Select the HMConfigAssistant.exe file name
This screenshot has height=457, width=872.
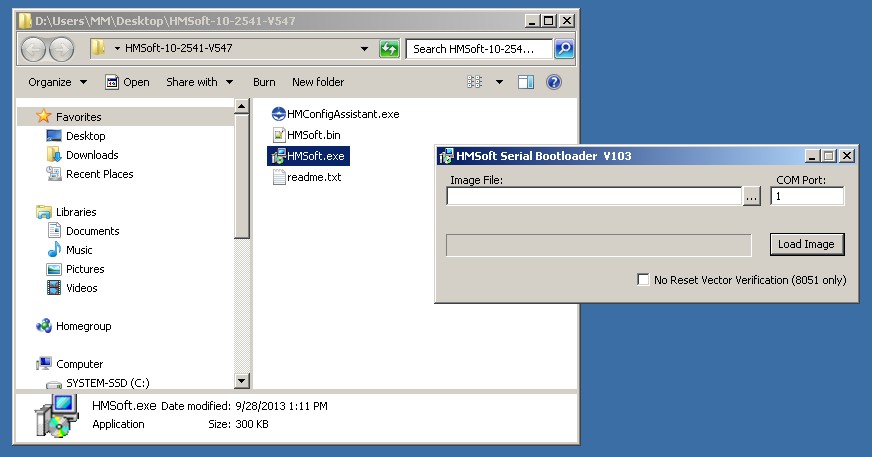[x=343, y=114]
